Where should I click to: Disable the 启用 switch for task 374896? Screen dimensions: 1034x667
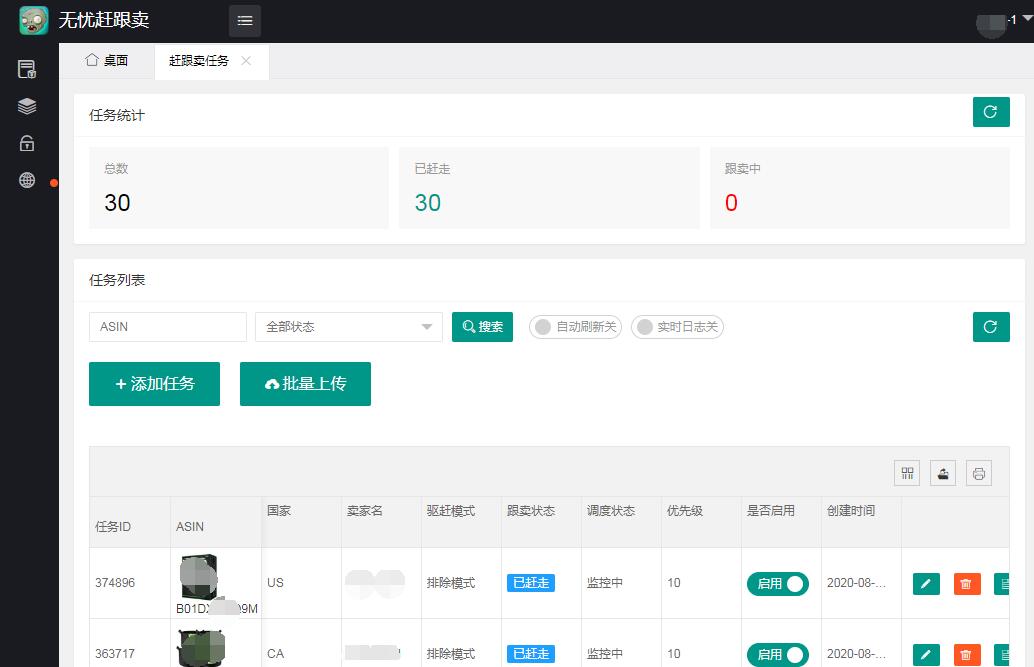pyautogui.click(x=778, y=584)
